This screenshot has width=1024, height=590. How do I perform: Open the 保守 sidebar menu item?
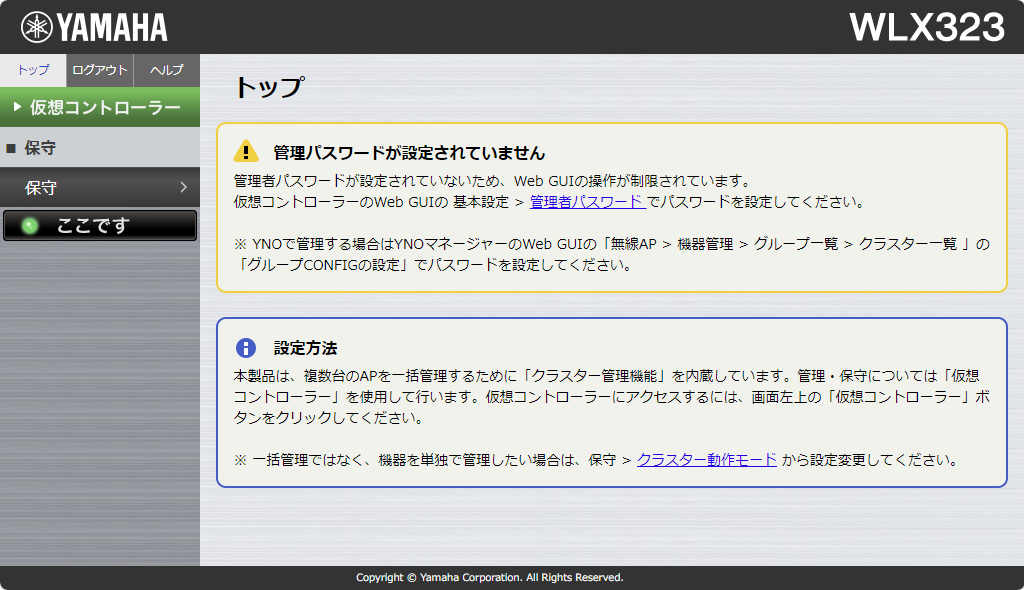pyautogui.click(x=41, y=187)
